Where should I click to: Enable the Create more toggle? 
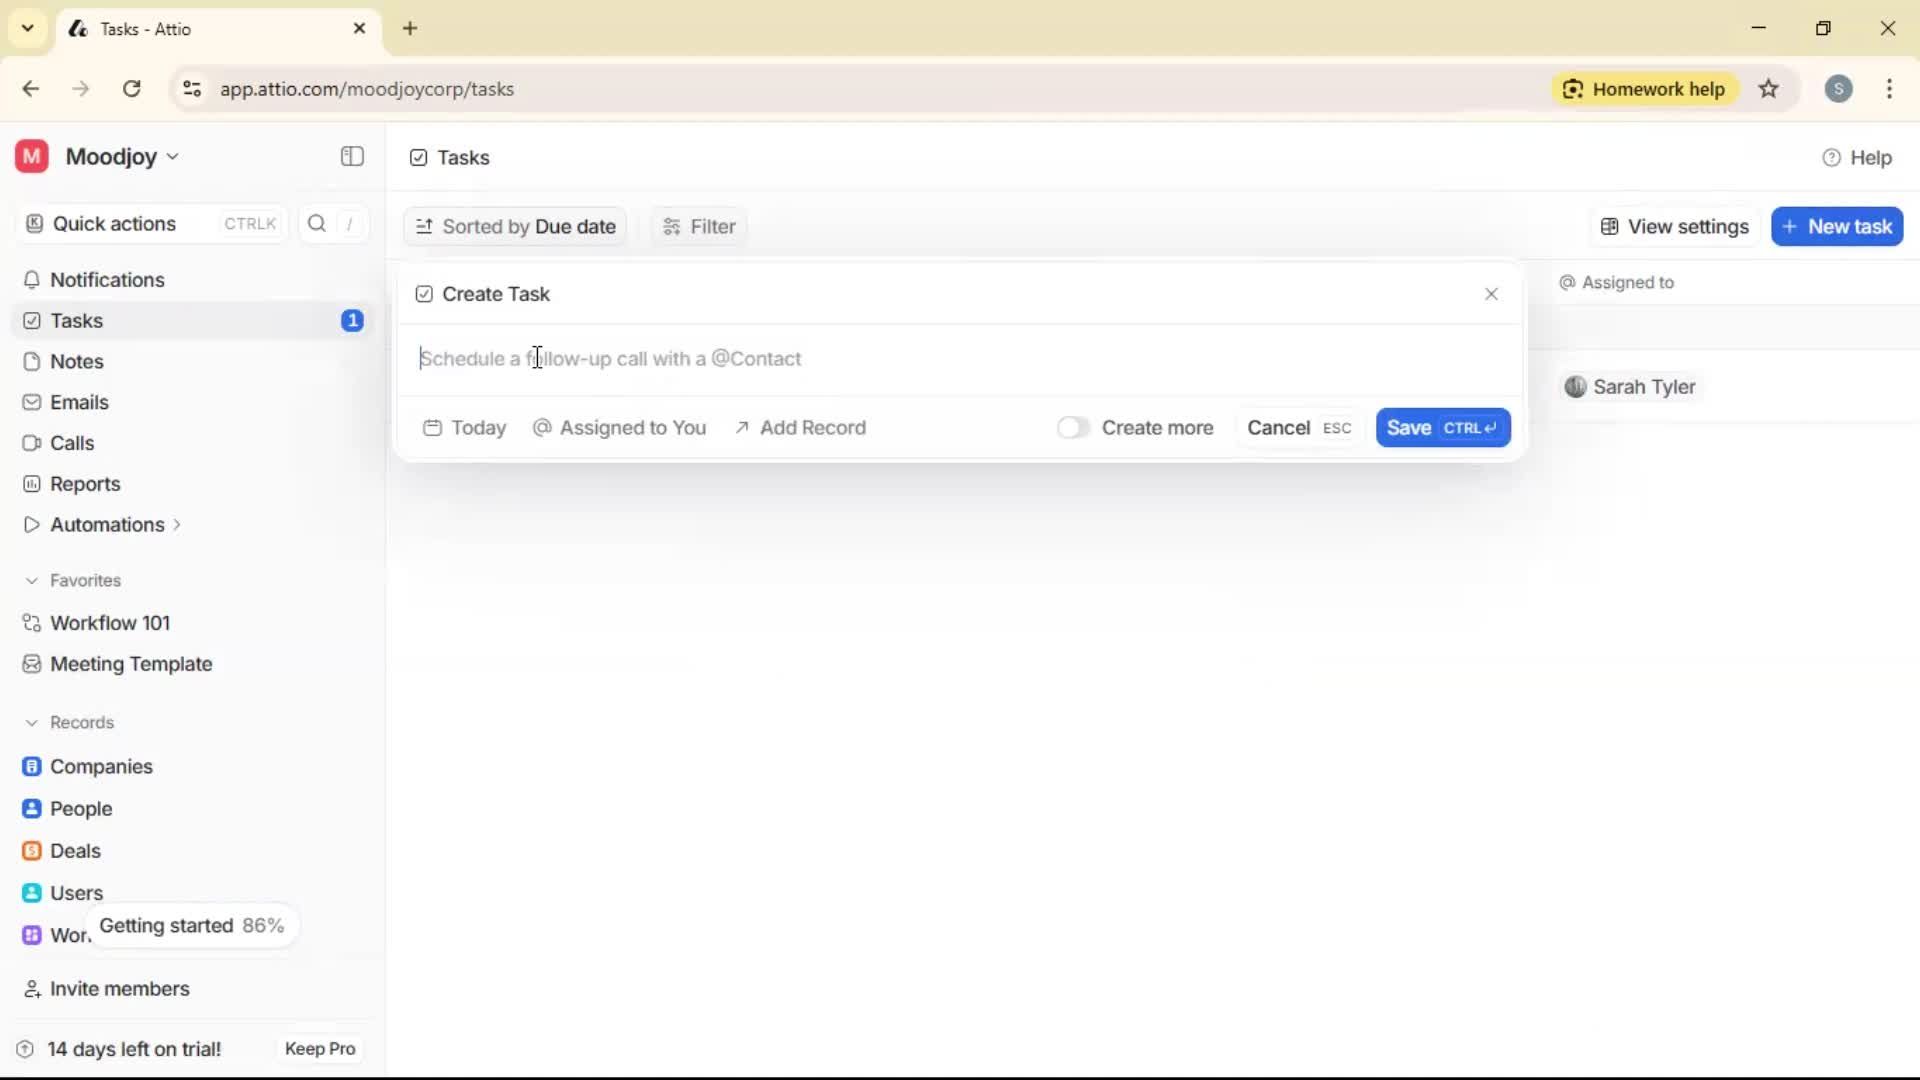pyautogui.click(x=1074, y=427)
